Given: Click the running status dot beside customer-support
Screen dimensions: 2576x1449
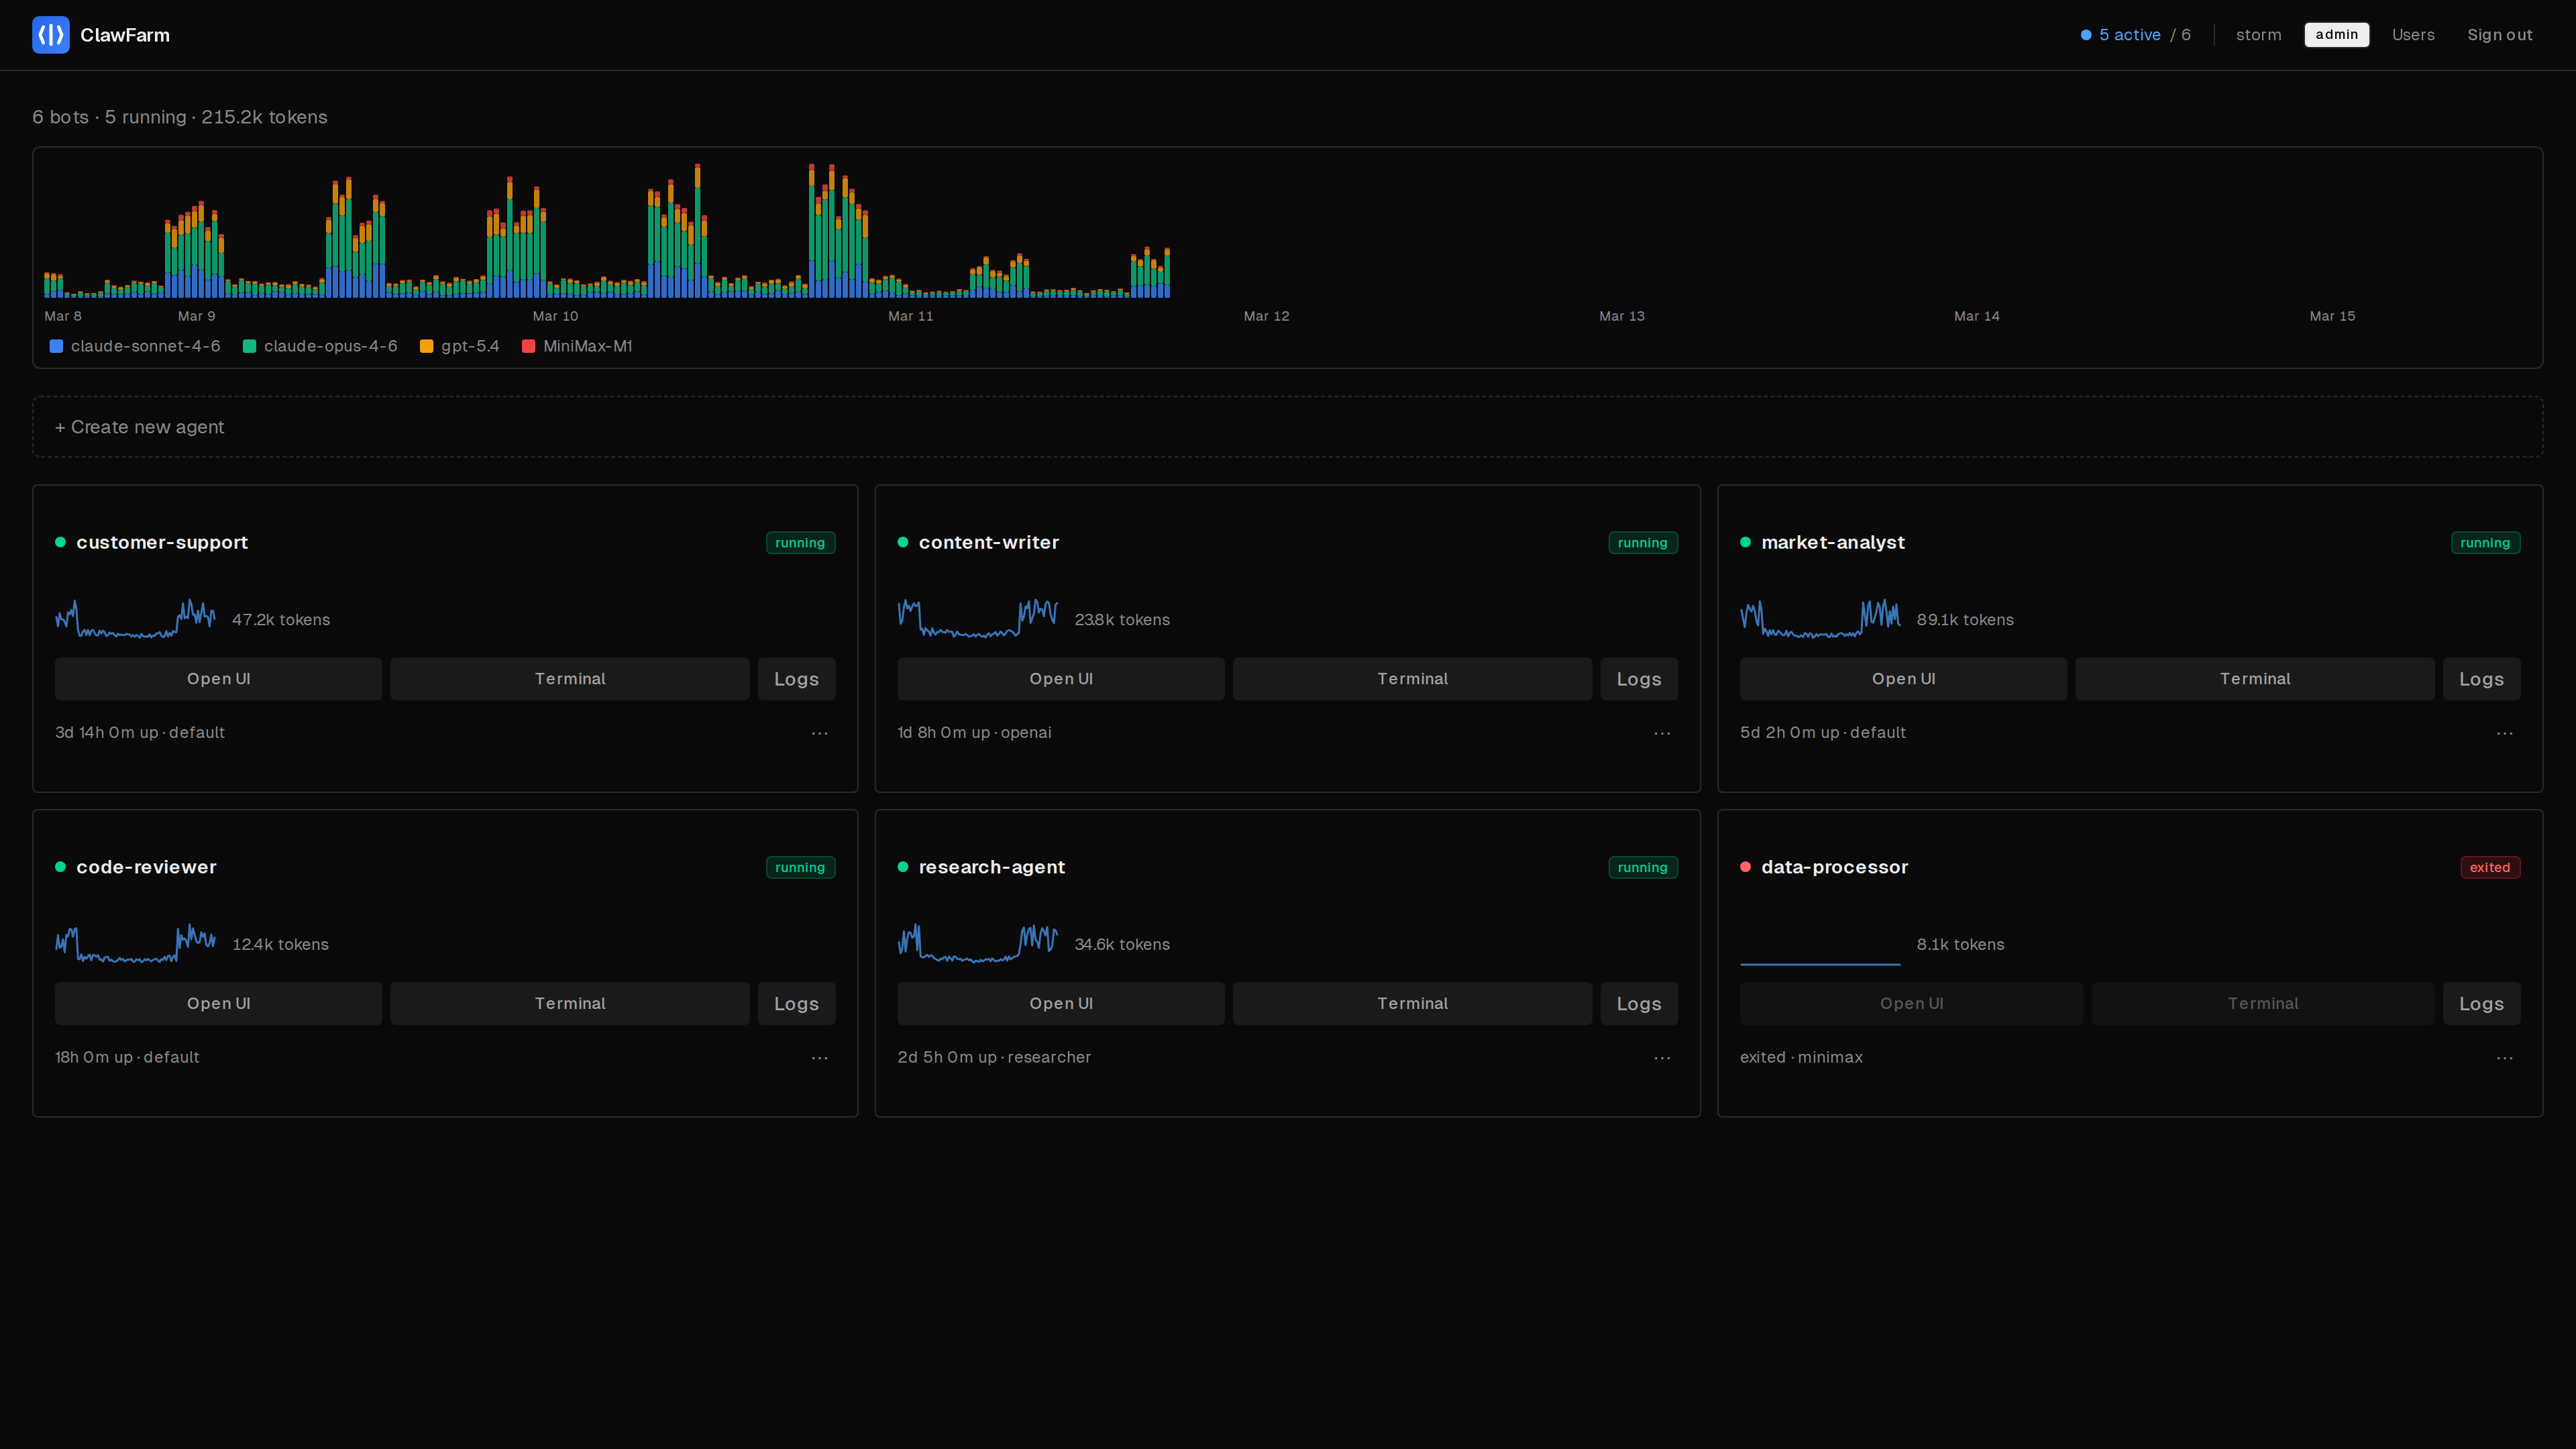Looking at the screenshot, I should (61, 542).
